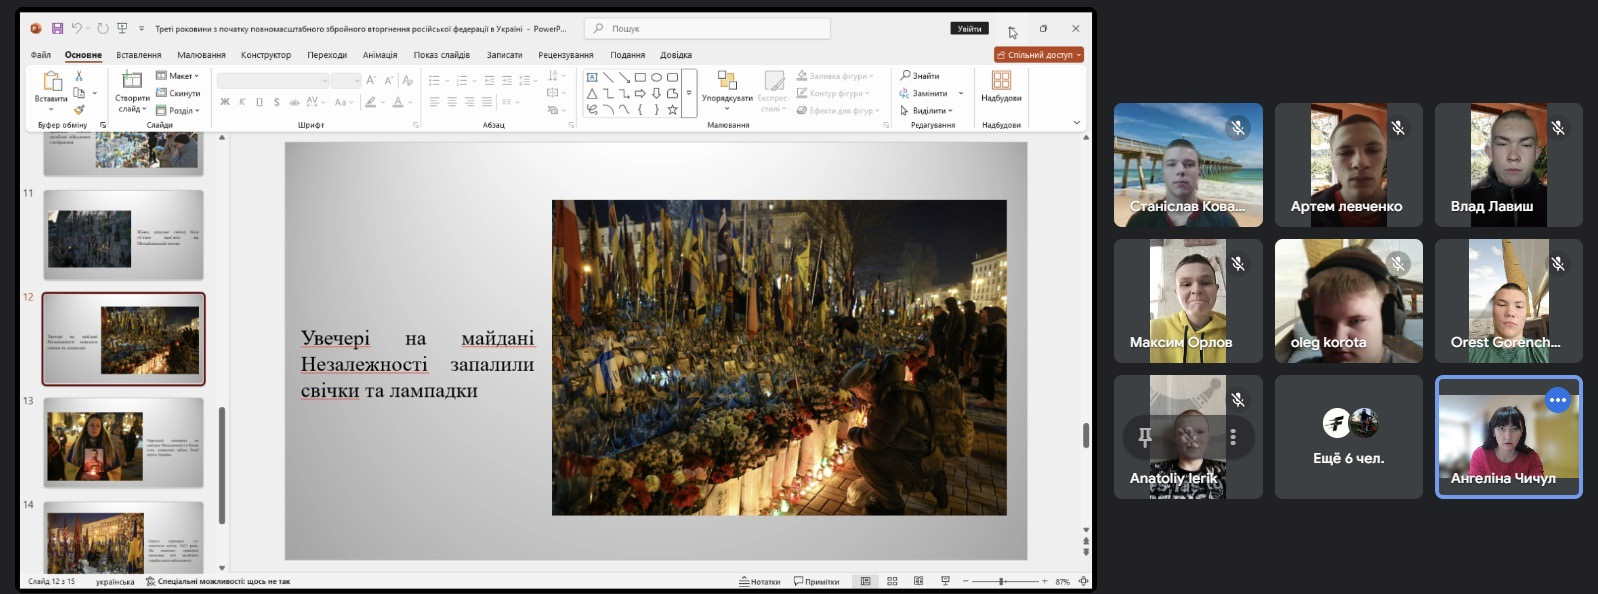Select the oval shape in shapes gallery
The image size is (1598, 594).
[x=656, y=77]
